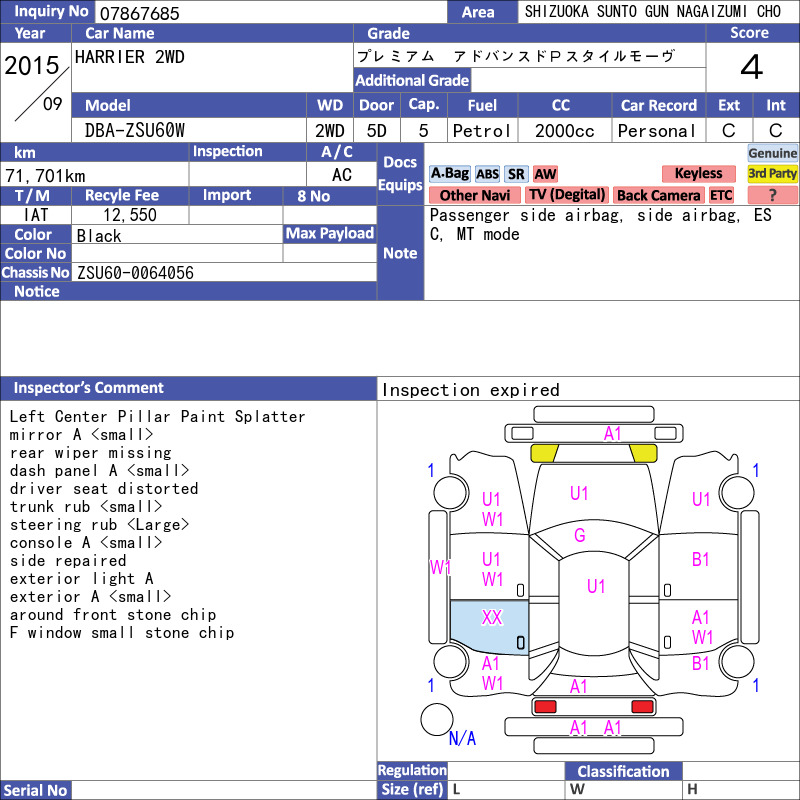Click the Chassis No value ZSU60-0064056
This screenshot has width=800, height=800.
tap(135, 273)
